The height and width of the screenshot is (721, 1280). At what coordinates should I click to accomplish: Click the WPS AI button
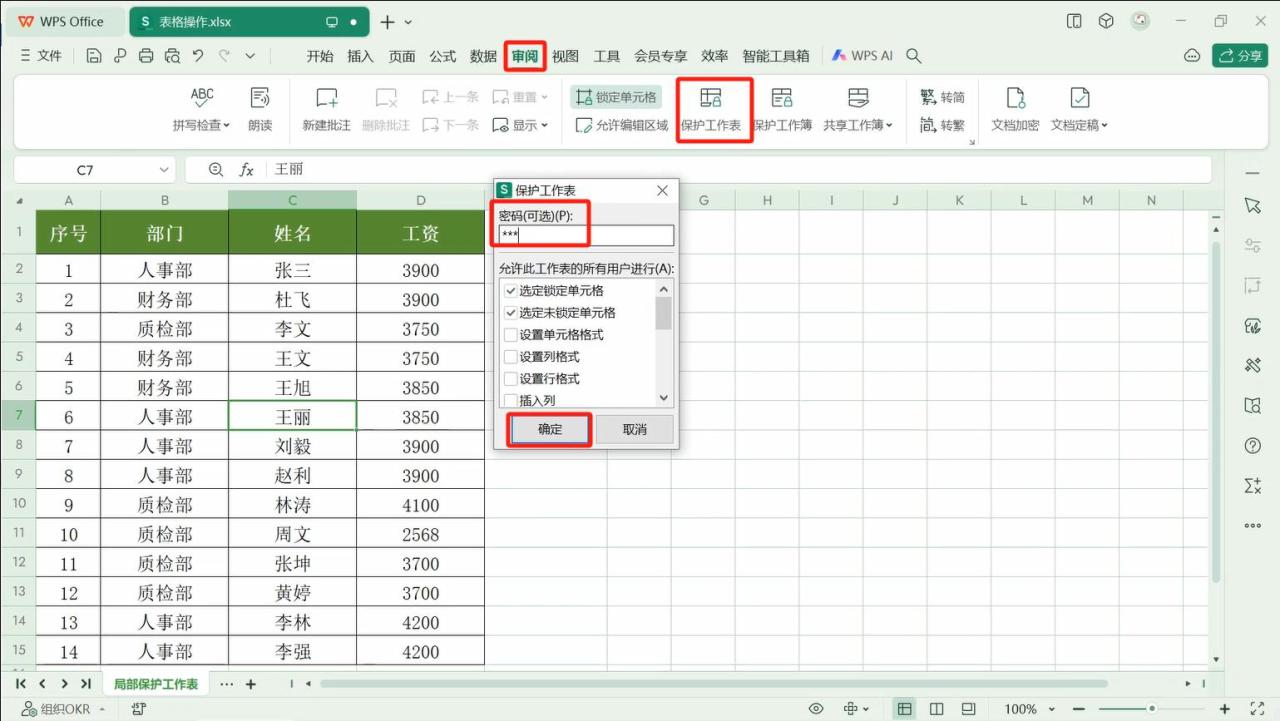tap(862, 56)
